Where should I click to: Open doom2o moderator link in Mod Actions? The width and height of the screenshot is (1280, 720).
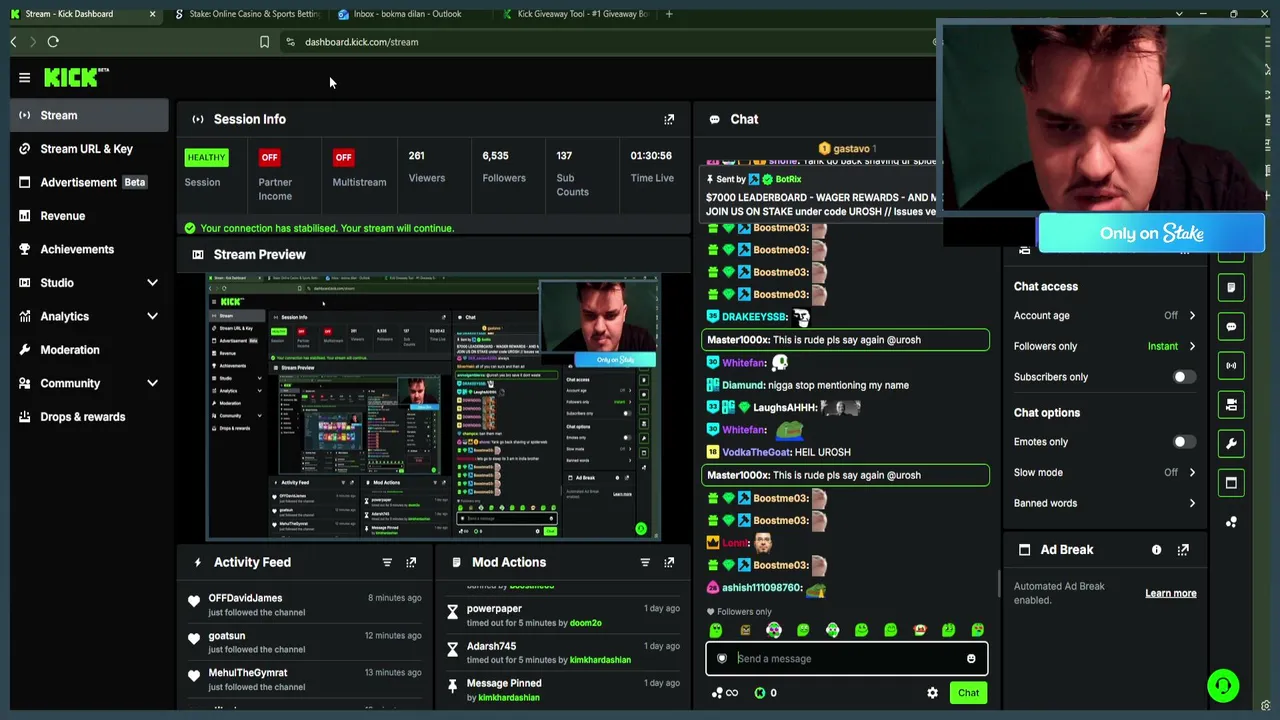(586, 623)
